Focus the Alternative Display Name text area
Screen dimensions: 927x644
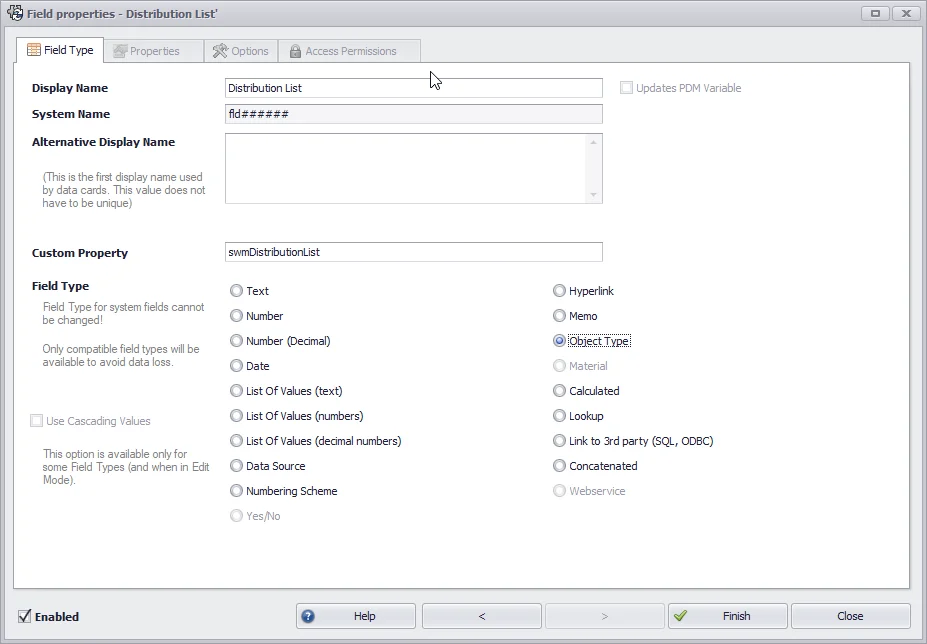coord(414,169)
